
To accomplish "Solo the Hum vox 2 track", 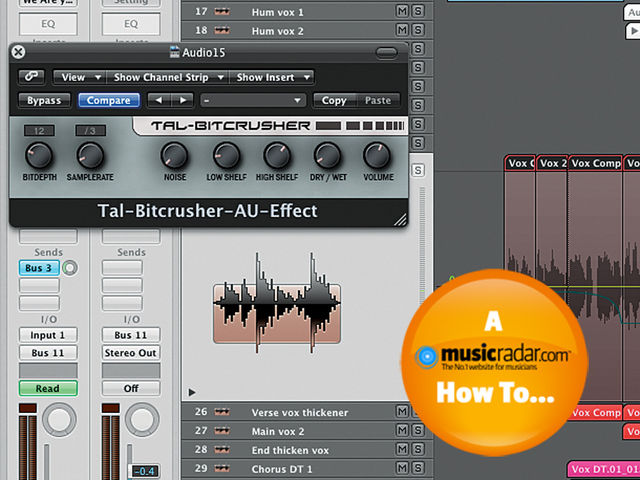I will (418, 30).
